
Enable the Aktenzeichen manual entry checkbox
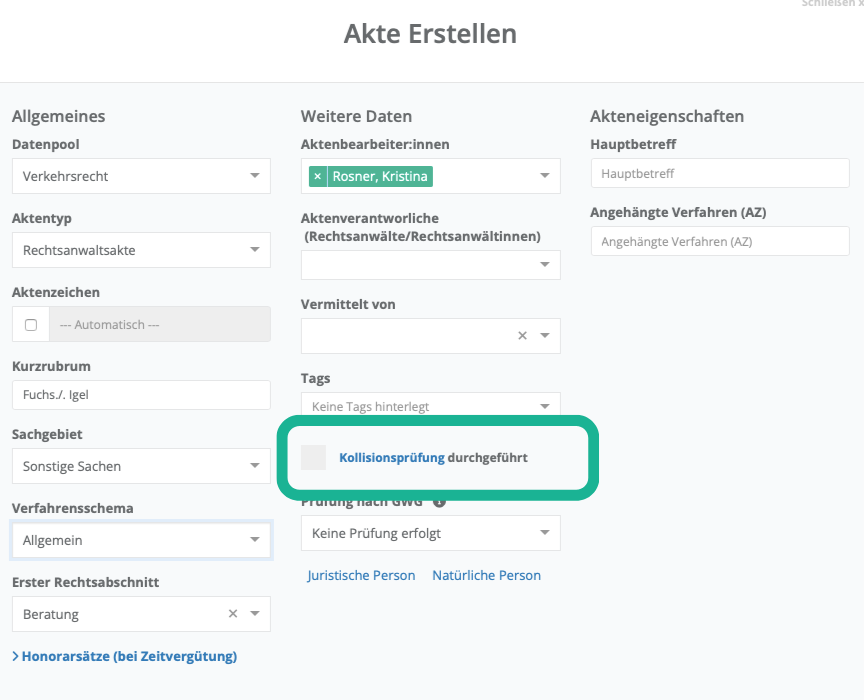[x=30, y=325]
